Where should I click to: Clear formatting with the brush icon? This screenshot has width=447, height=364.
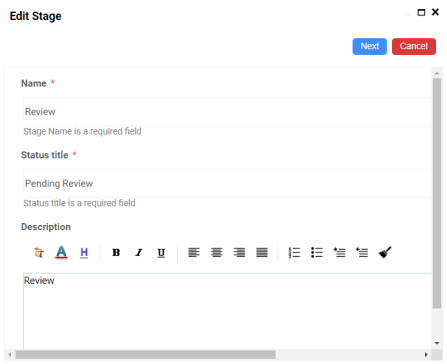point(385,252)
